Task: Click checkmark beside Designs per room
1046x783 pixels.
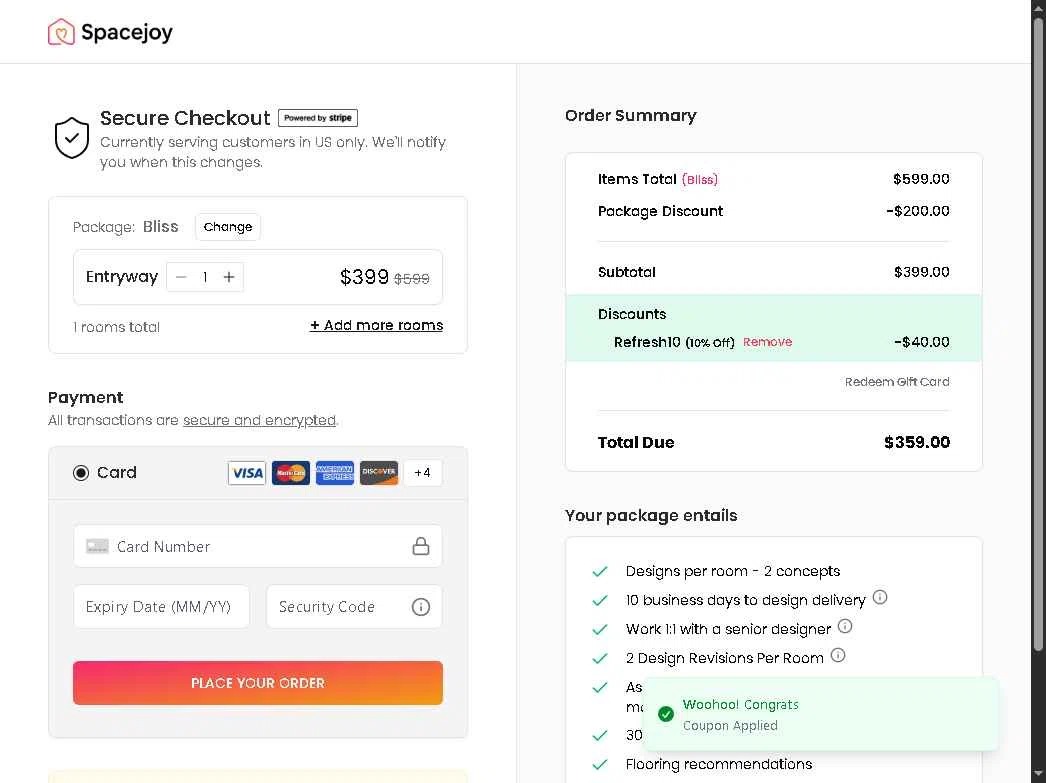Action: 600,572
